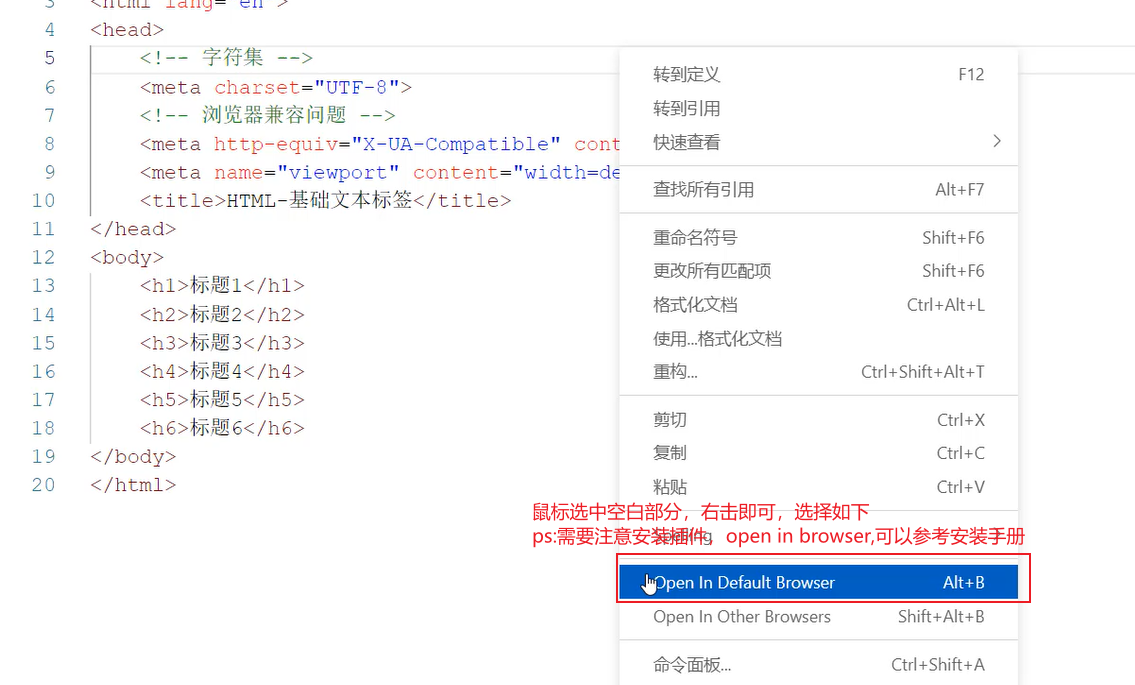Screen dimensions: 1135x685
Task: Select 粘贴 in the context menu
Action: tap(818, 487)
